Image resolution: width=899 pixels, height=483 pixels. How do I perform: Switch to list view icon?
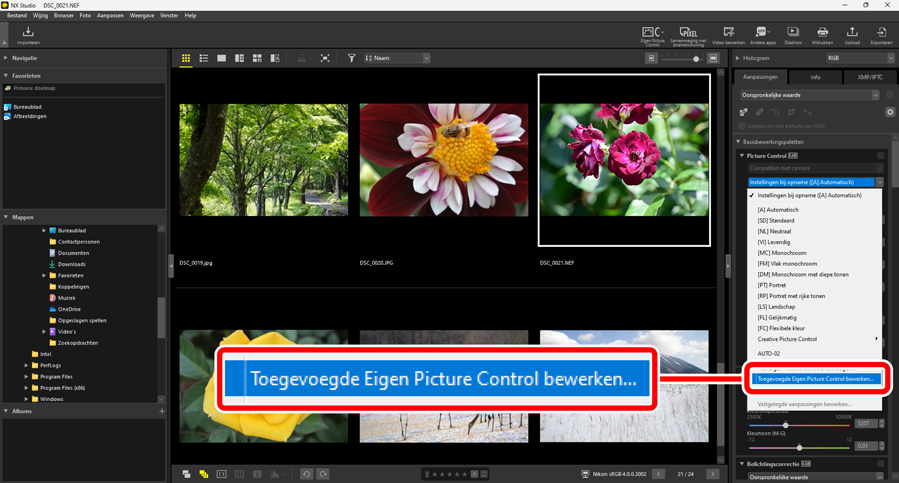(x=204, y=59)
